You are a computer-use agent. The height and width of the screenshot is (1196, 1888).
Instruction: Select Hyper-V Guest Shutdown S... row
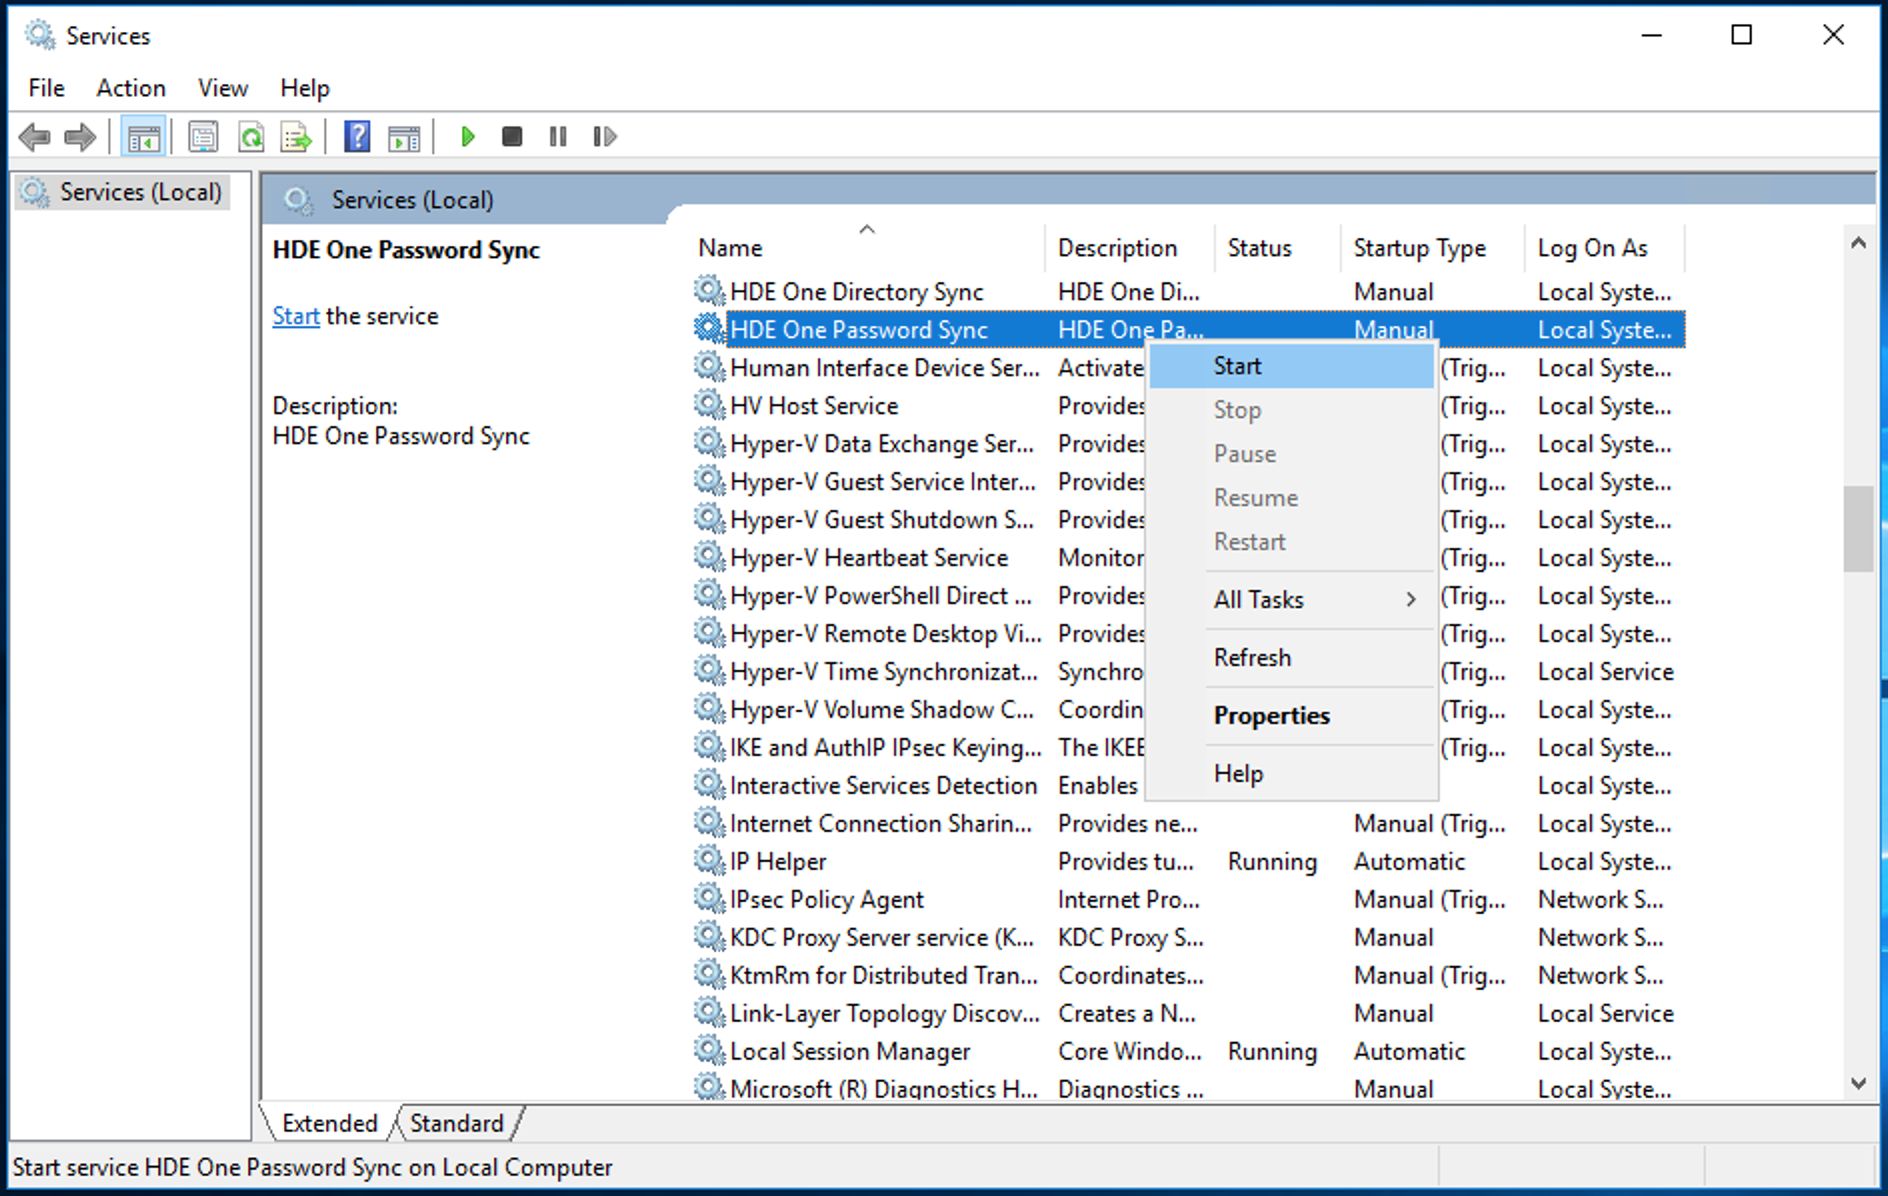(x=1189, y=519)
